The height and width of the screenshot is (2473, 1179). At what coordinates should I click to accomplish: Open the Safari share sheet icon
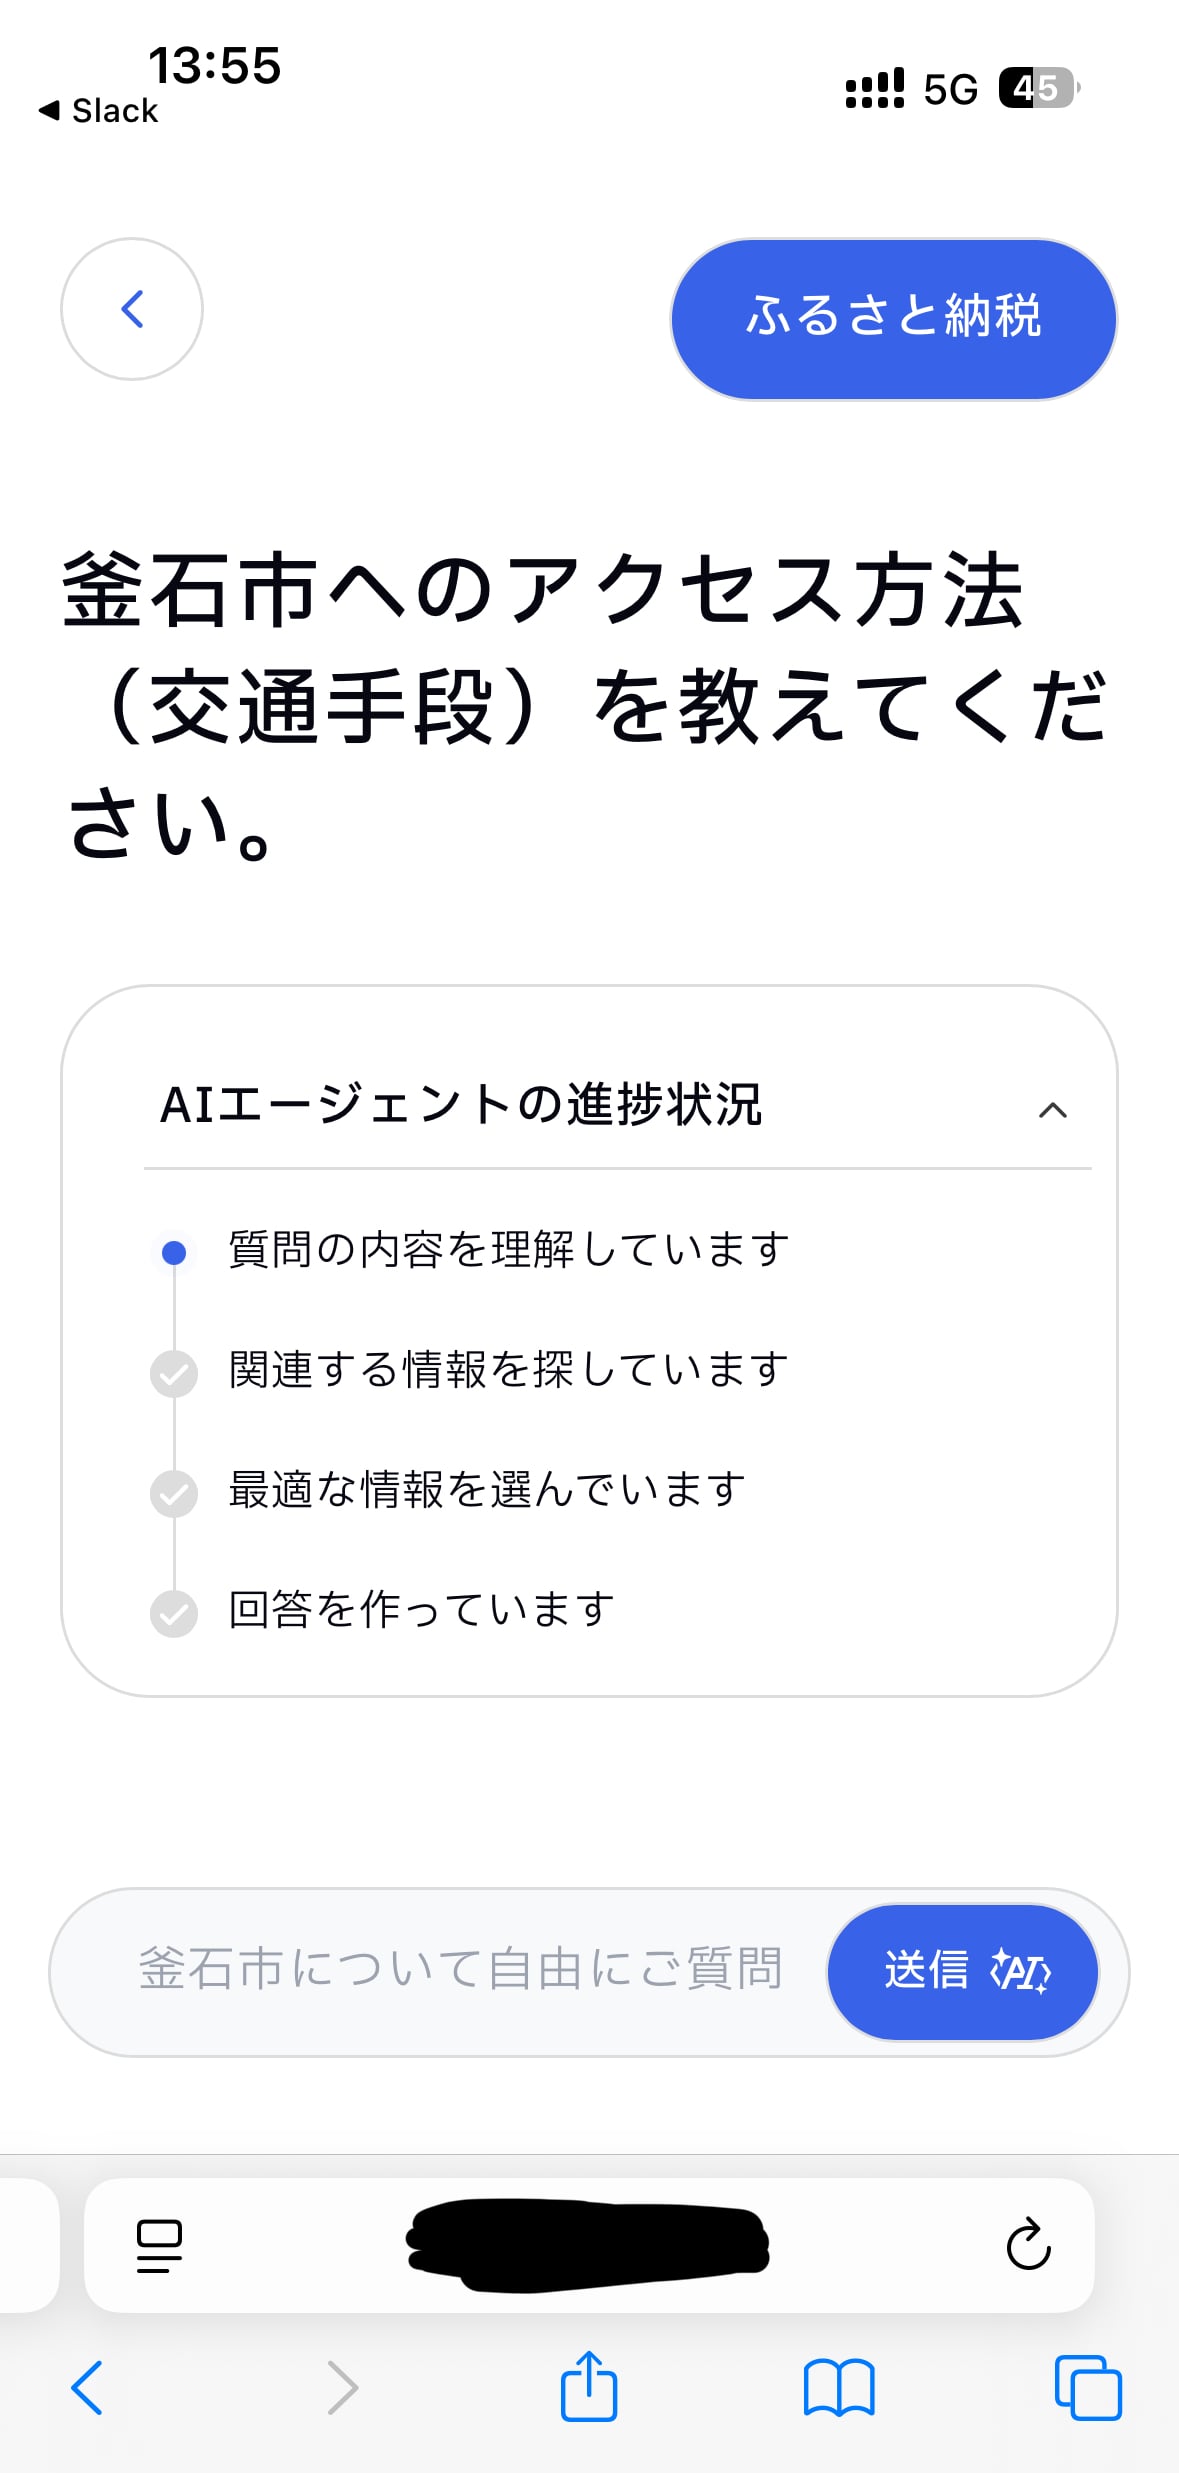click(x=589, y=2386)
